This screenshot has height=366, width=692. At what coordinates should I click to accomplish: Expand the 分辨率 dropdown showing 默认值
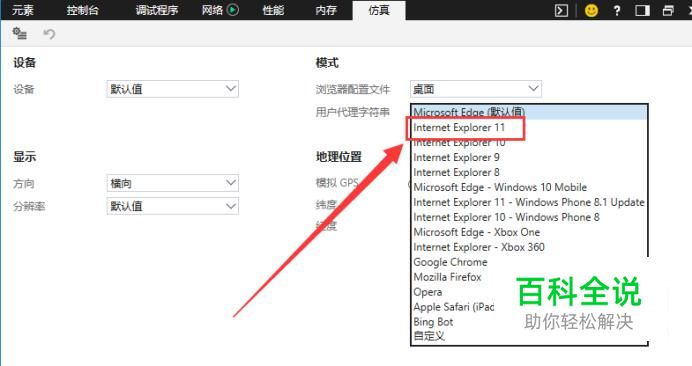(173, 206)
